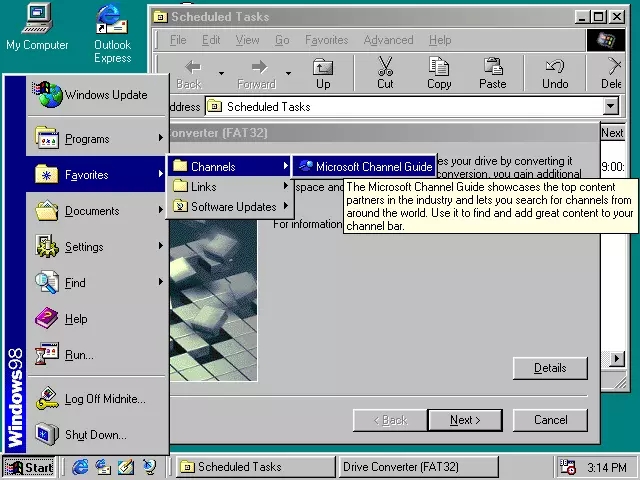The image size is (640, 480).
Task: Open Internet Explorer from Quick Launch
Action: tap(80, 467)
